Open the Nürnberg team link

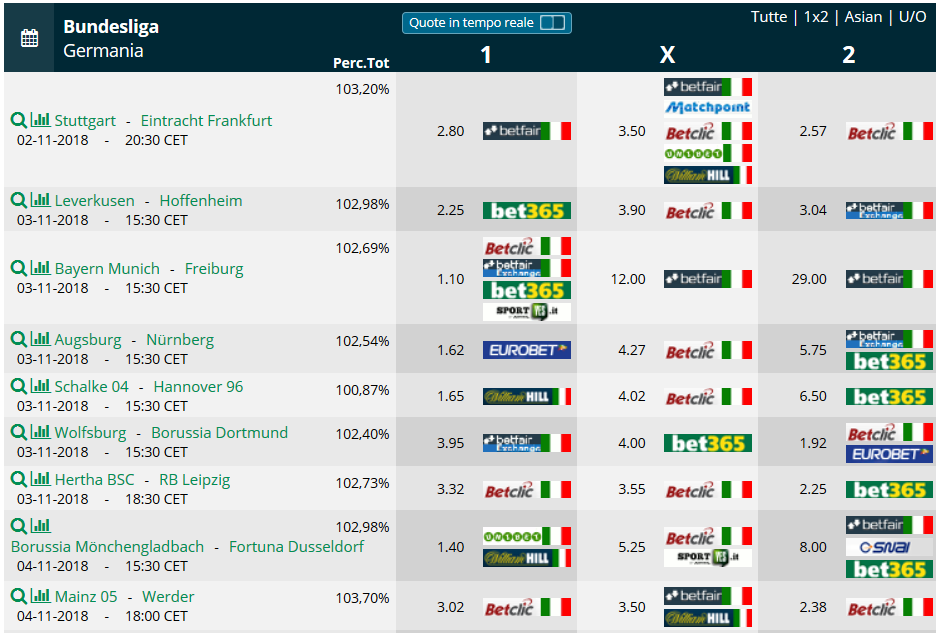180,340
